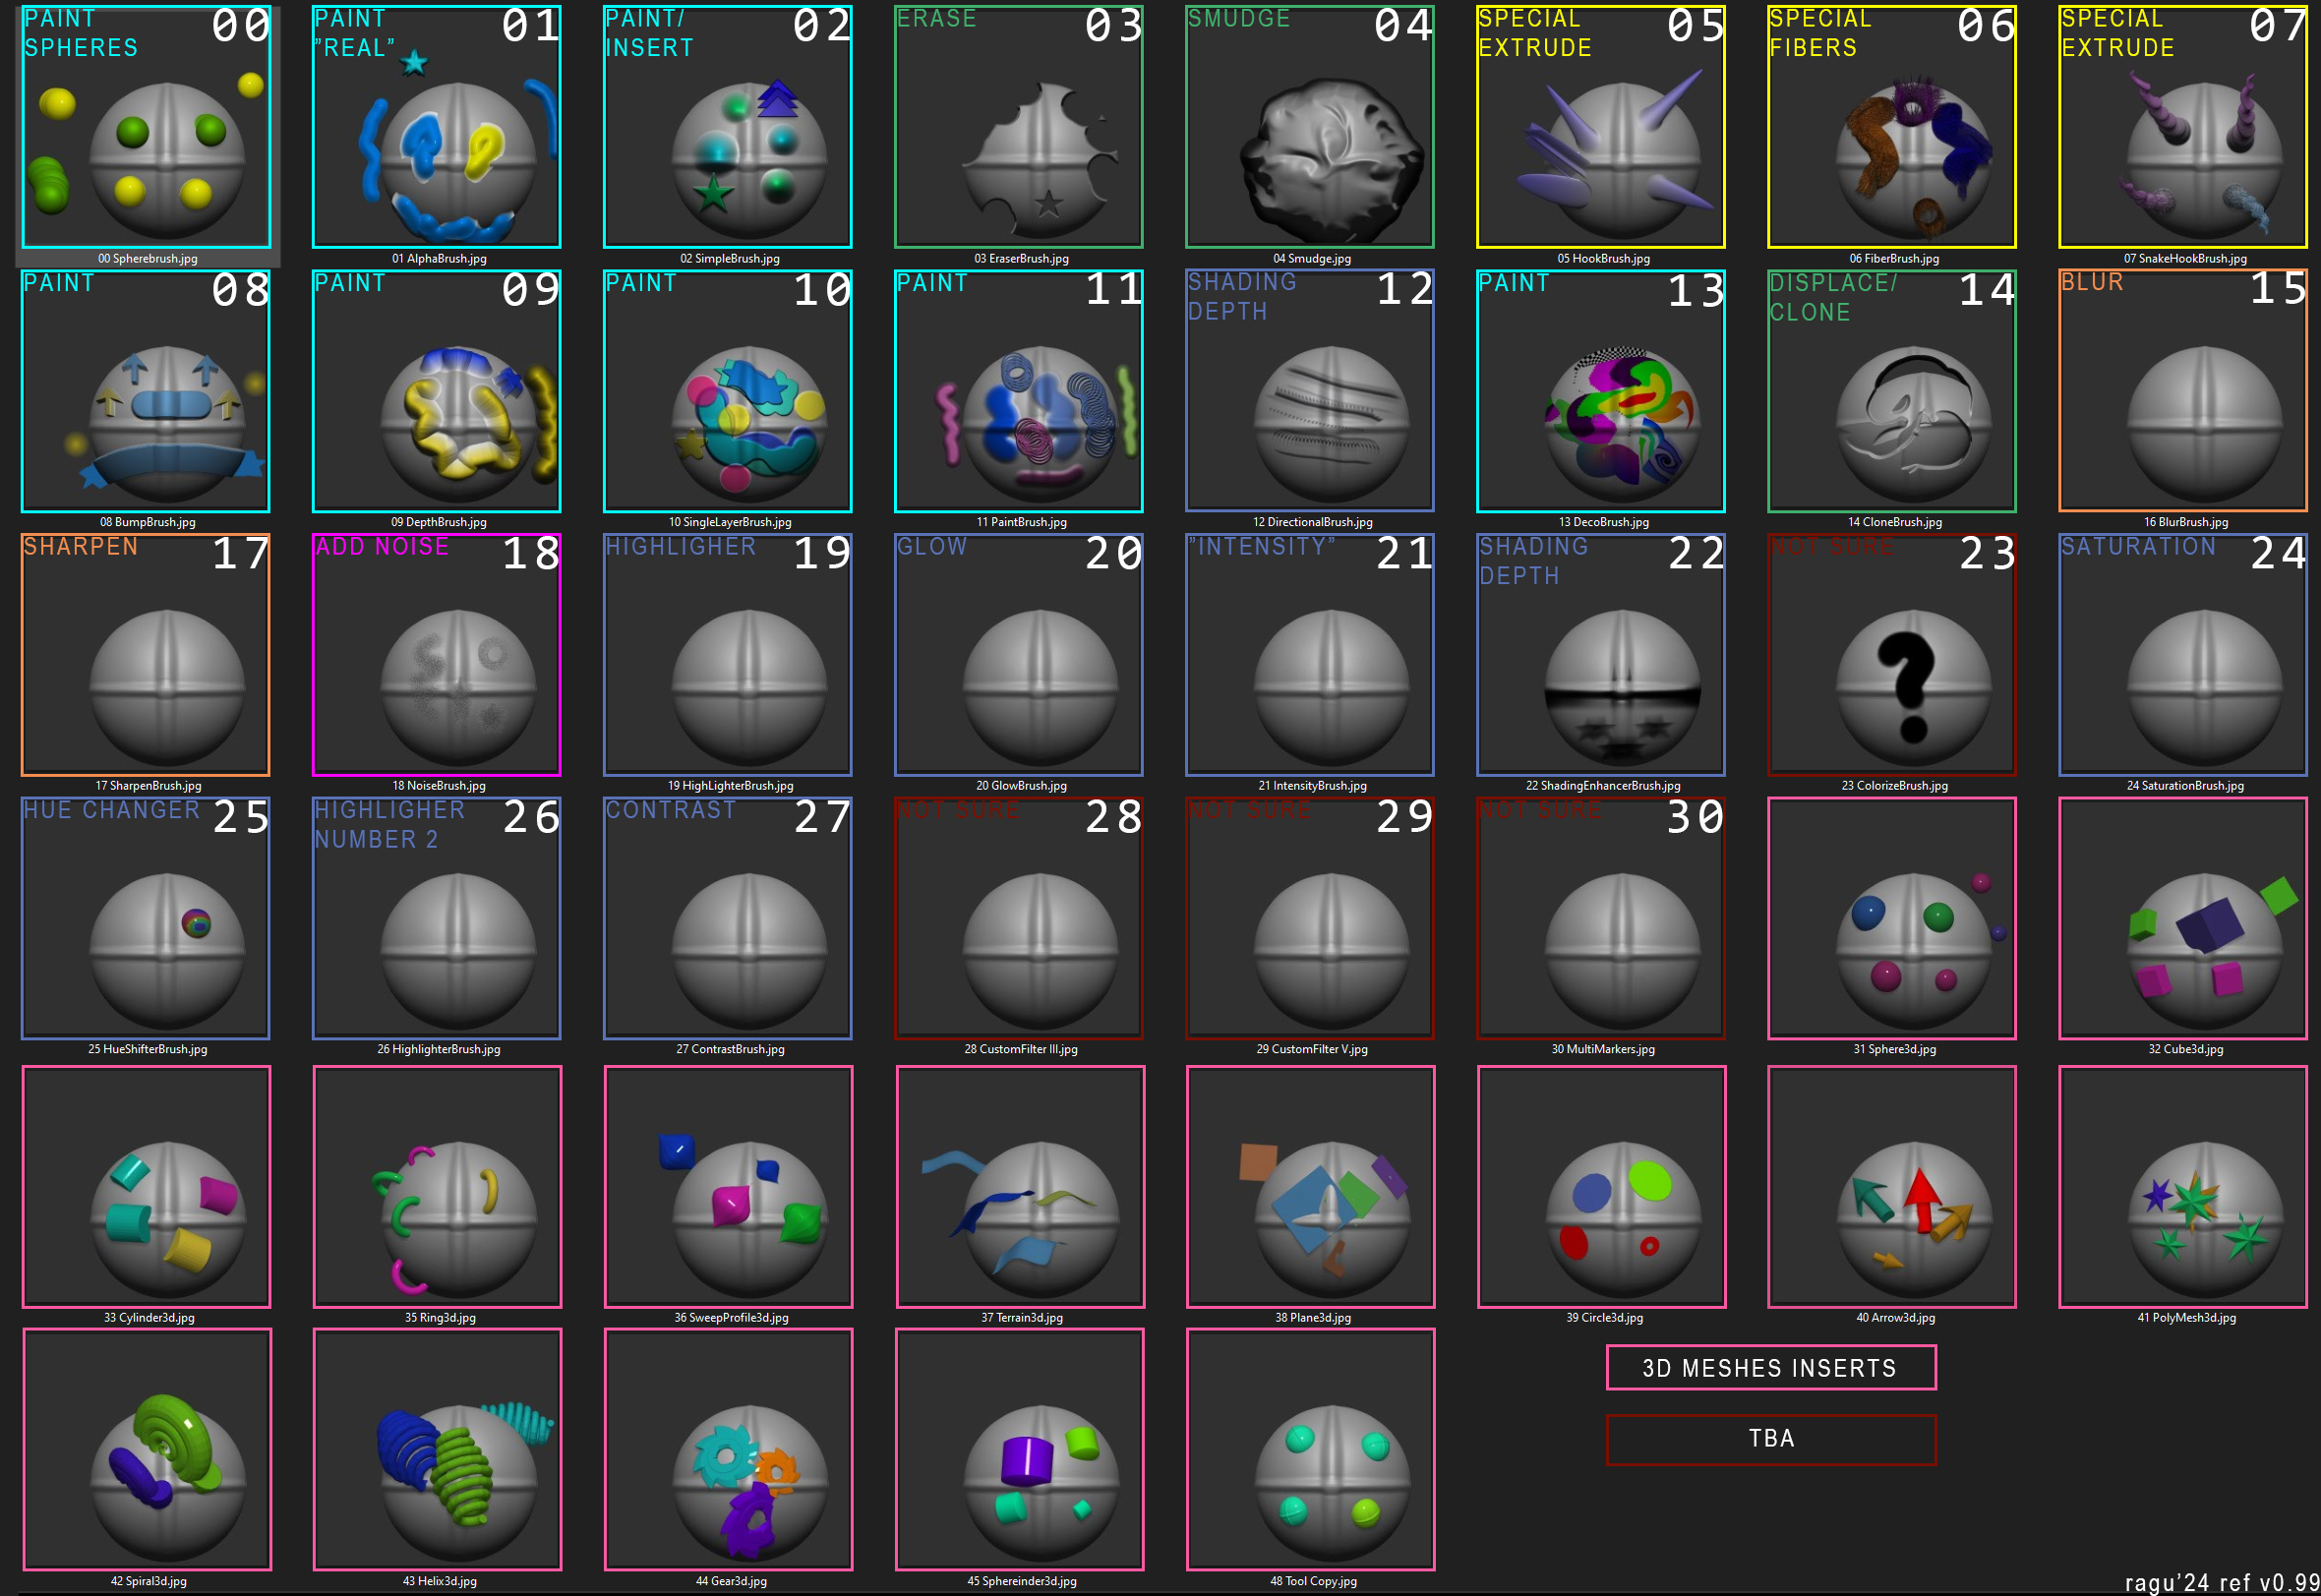Image resolution: width=2321 pixels, height=1596 pixels.
Task: Click the 09 DepthBrush icon
Action: (x=437, y=390)
